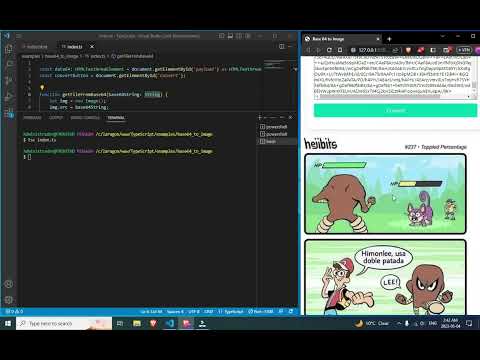Toggle primary side bar layout icon in title bar
The height and width of the screenshot is (360, 480).
click(x=221, y=36)
